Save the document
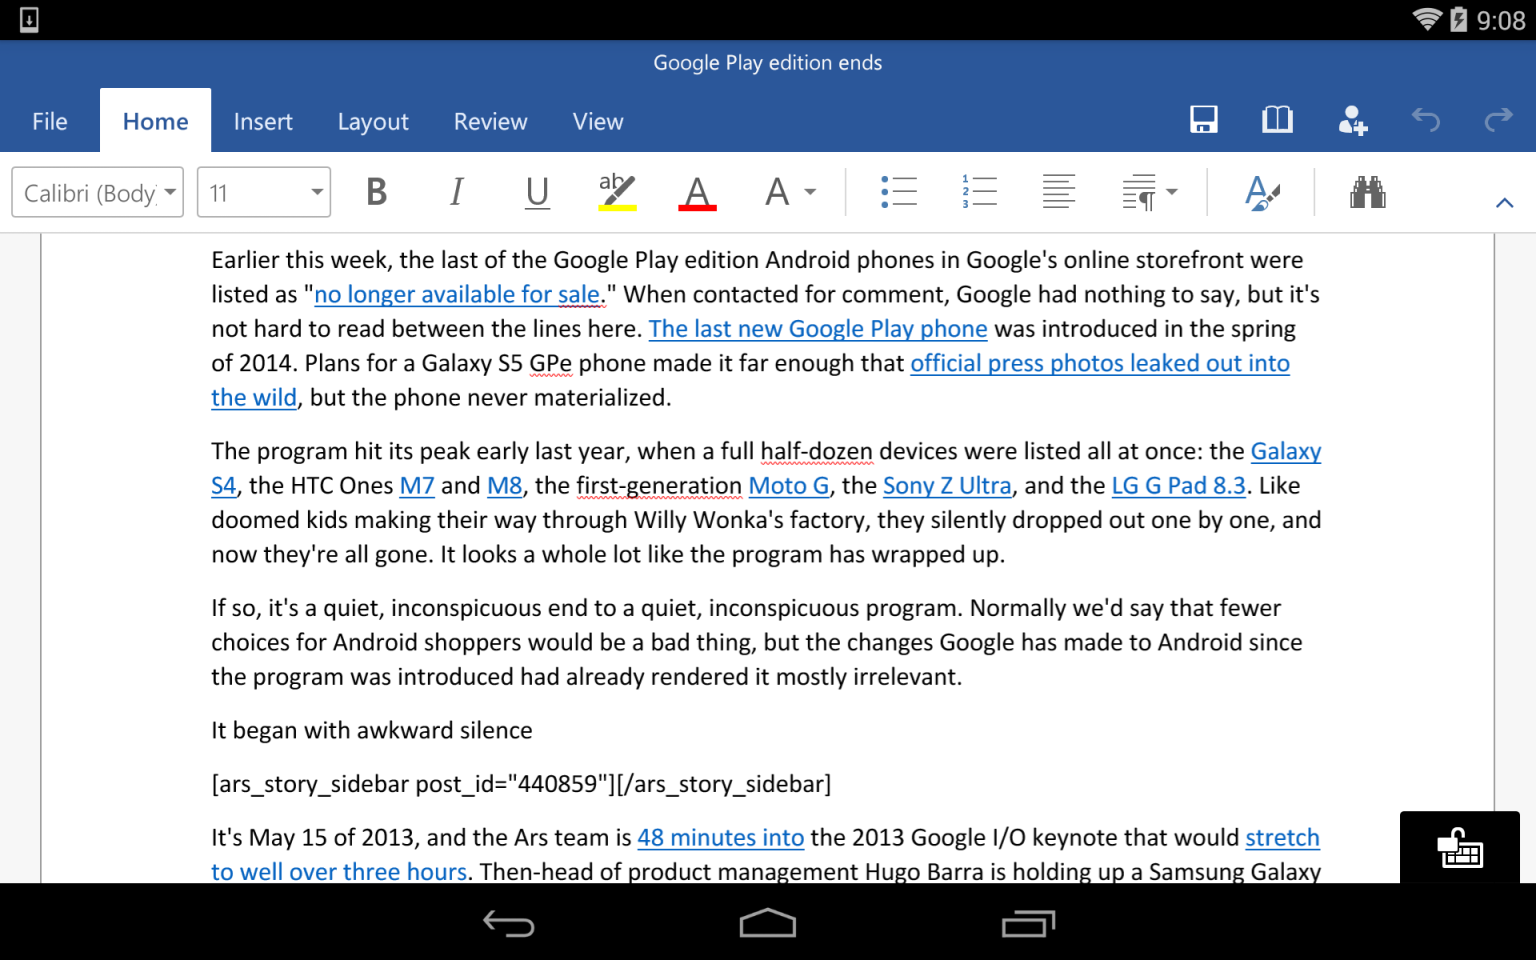The width and height of the screenshot is (1536, 960). 1203,119
